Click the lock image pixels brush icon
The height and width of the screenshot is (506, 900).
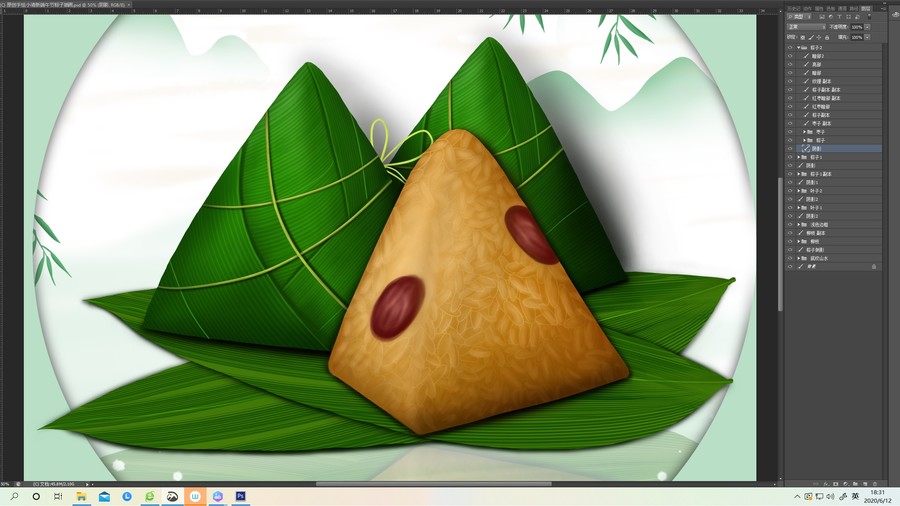pyautogui.click(x=811, y=37)
